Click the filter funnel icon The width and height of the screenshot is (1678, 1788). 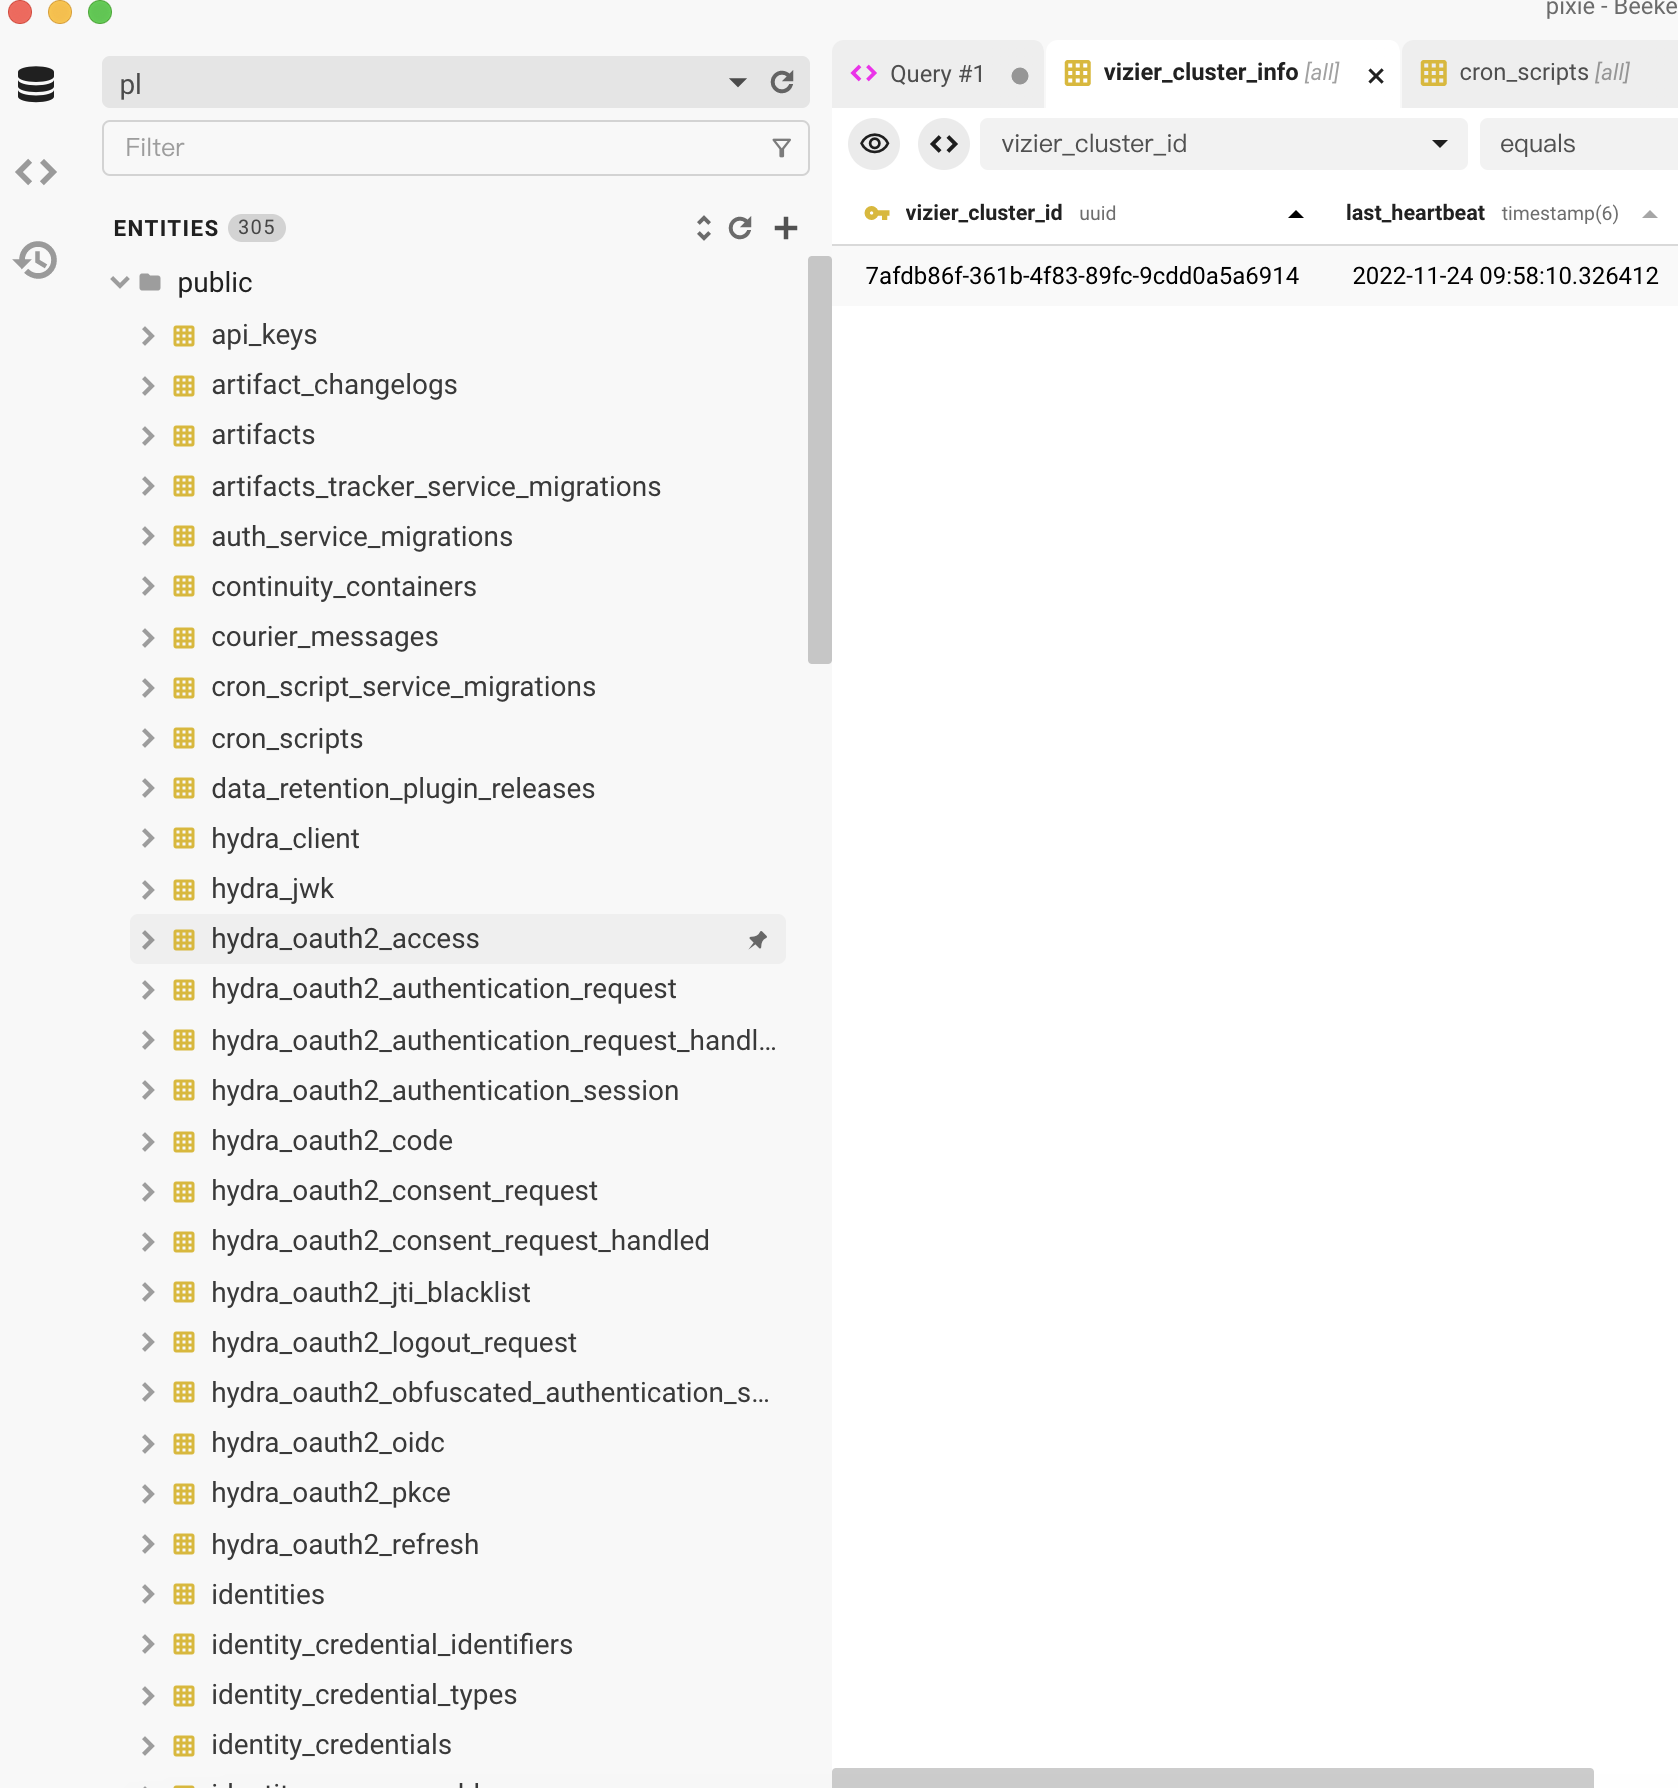782,148
